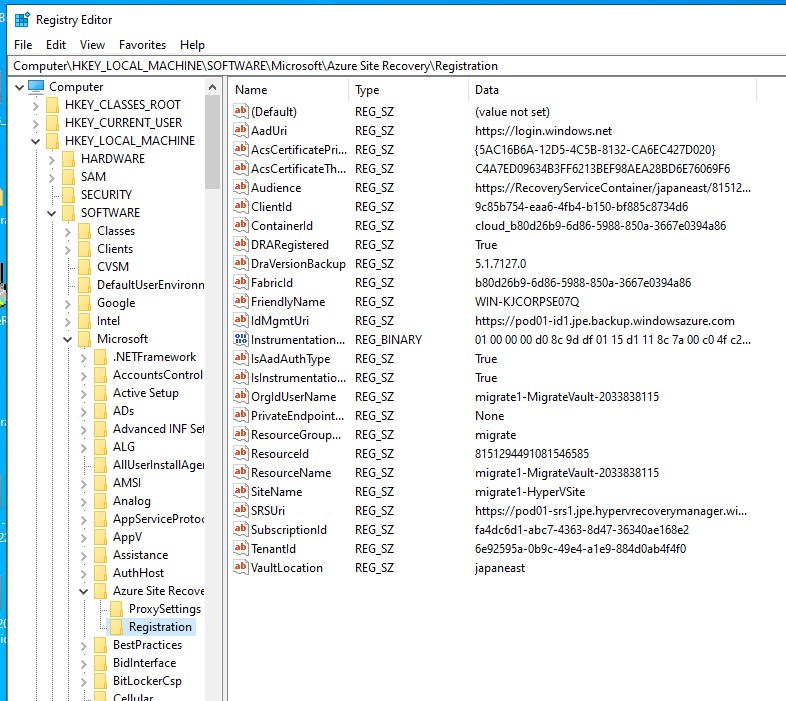Click the DRARegistered string value icon
The image size is (786, 701).
[x=241, y=245]
